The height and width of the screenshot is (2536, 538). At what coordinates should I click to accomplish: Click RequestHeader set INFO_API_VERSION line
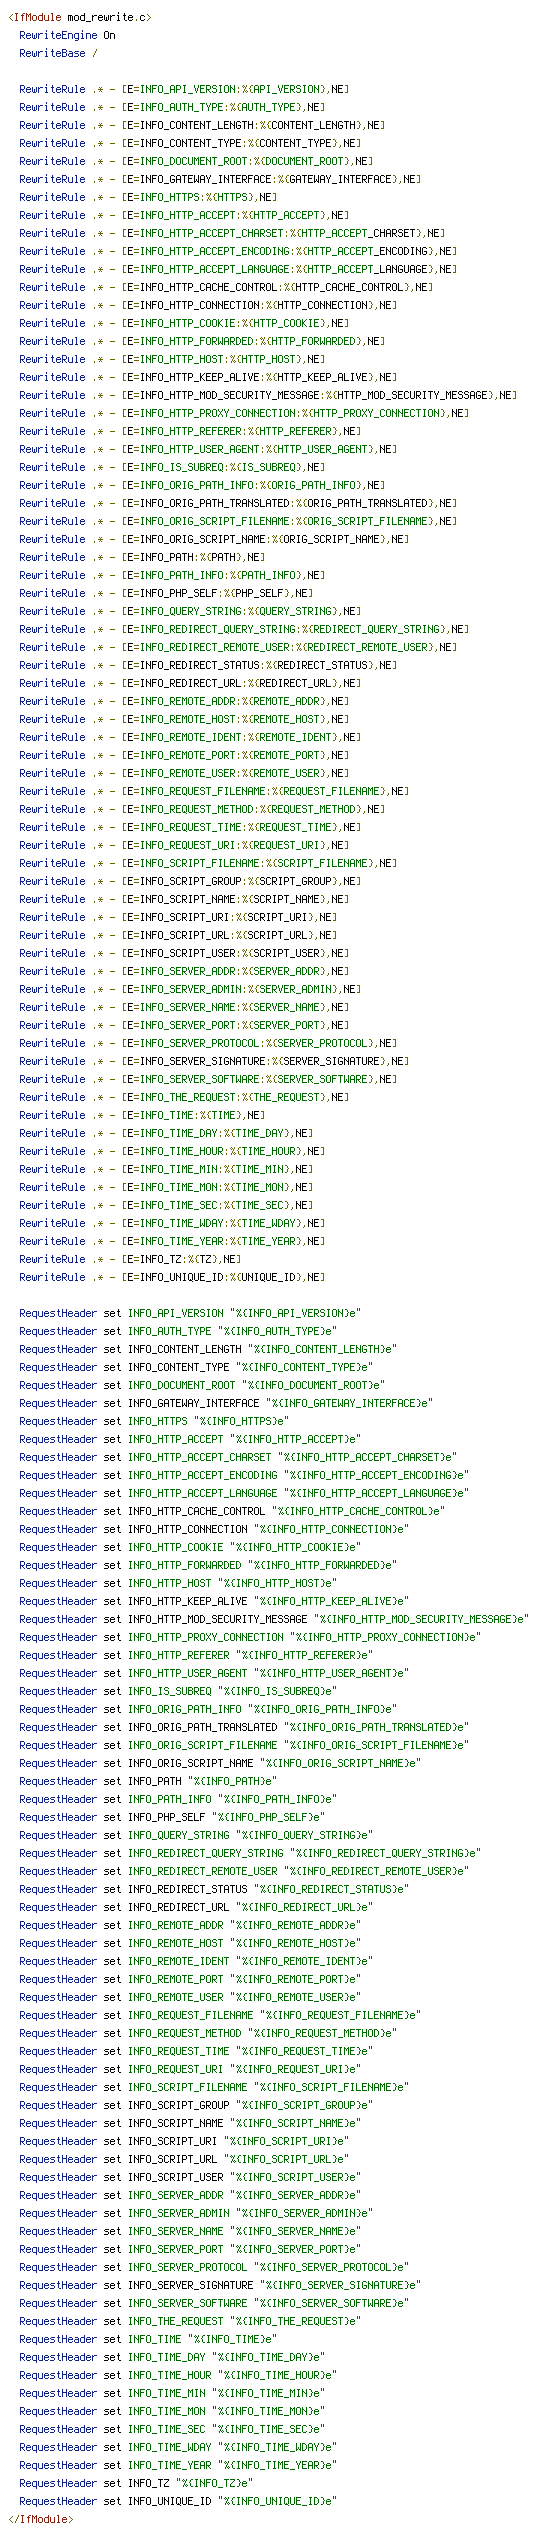pos(190,1313)
